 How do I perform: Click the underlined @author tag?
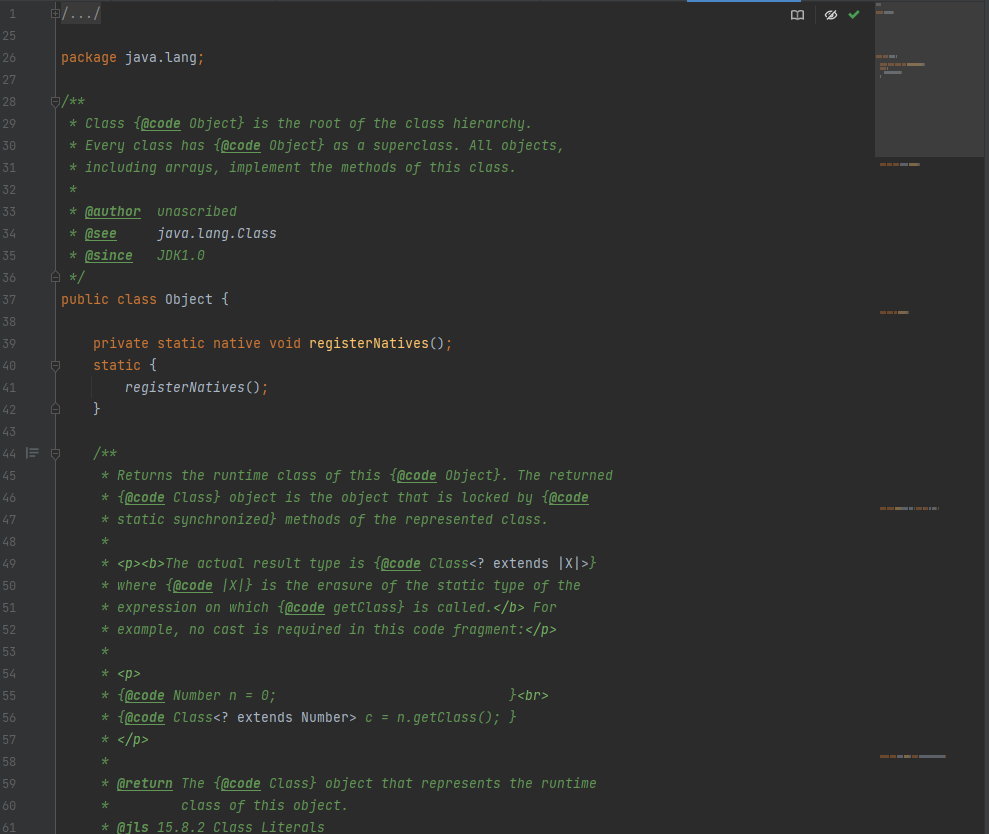click(113, 211)
